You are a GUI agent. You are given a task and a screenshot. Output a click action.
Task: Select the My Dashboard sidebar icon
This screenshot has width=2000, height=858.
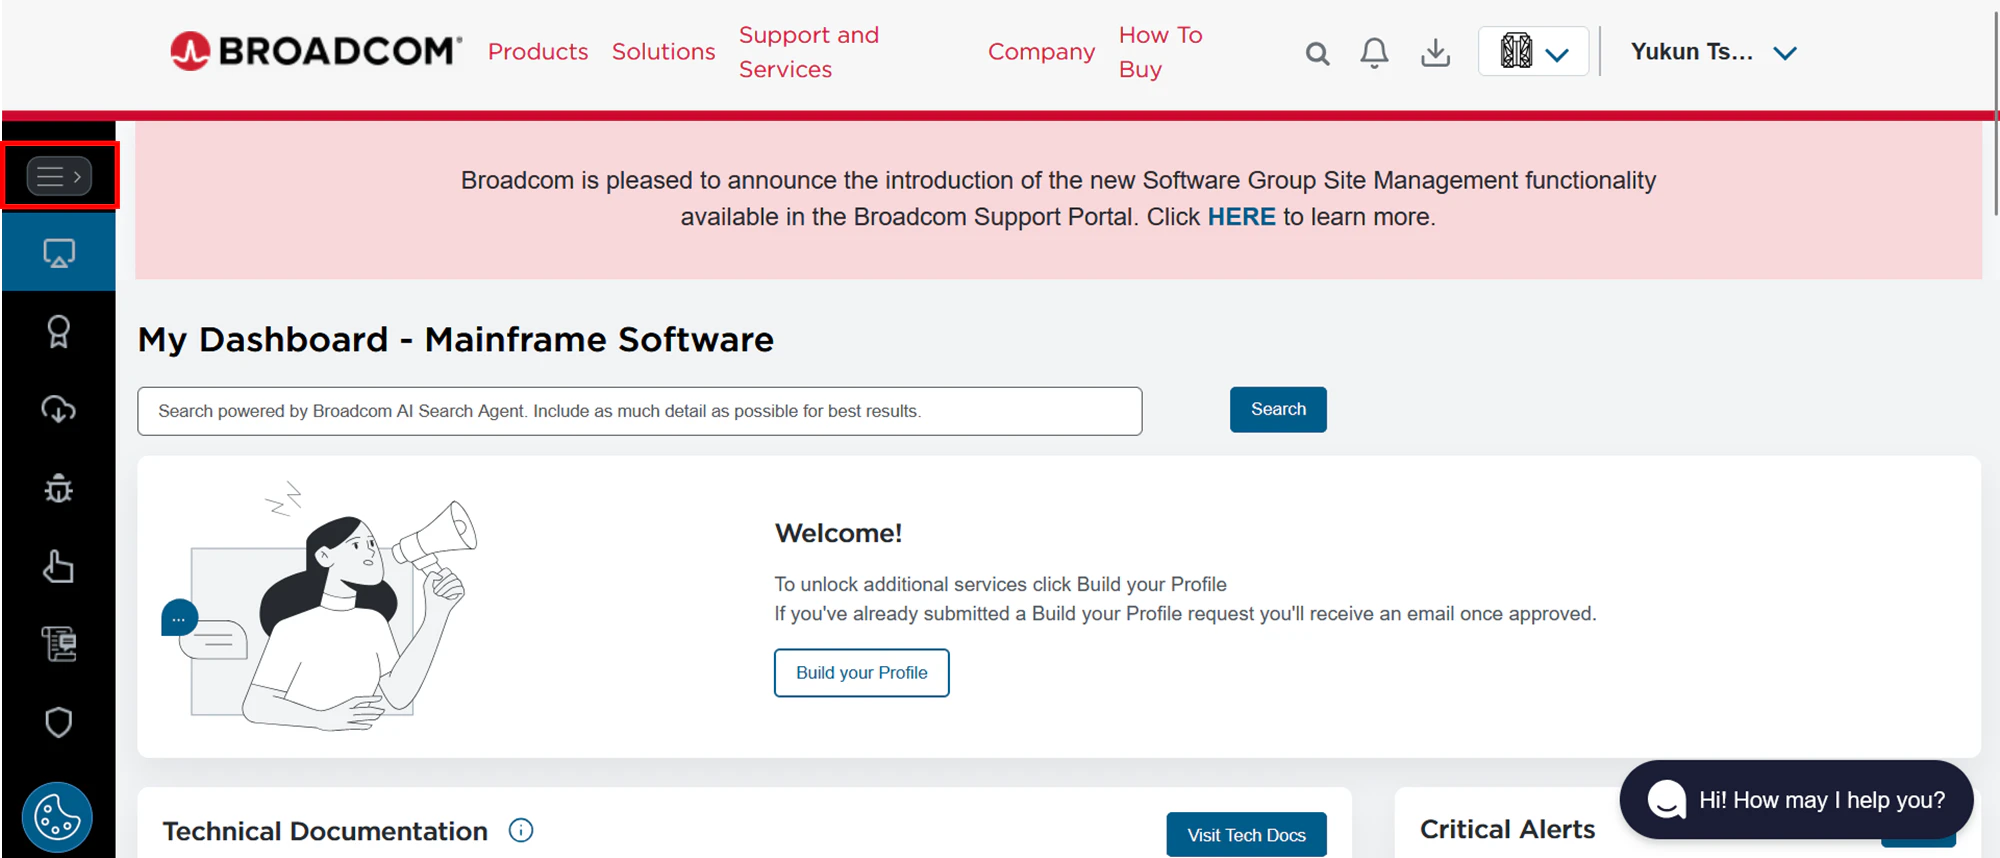point(59,253)
